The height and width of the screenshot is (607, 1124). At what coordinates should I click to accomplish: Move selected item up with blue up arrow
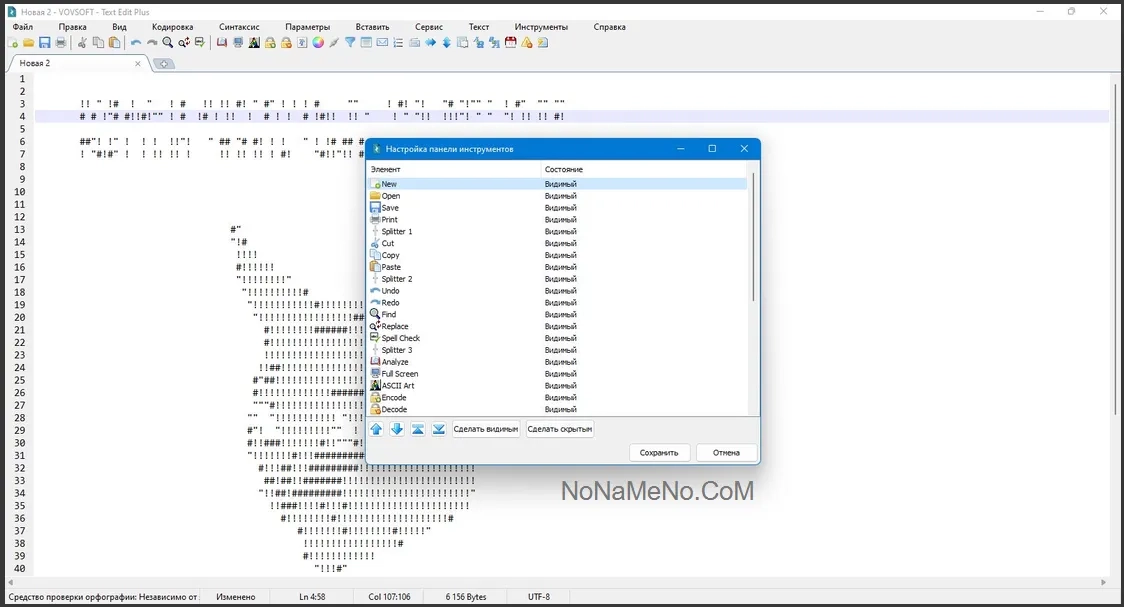377,429
